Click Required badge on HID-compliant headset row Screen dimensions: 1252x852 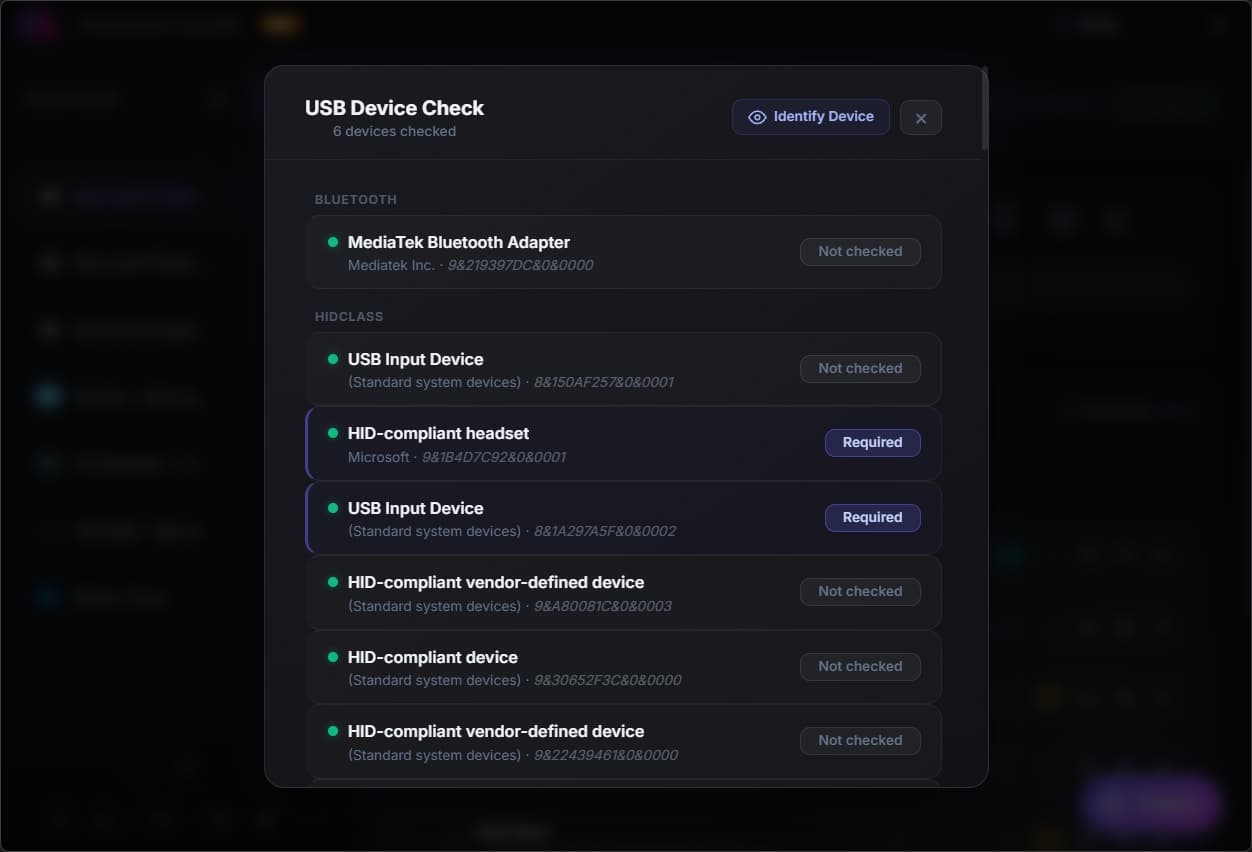coord(872,443)
